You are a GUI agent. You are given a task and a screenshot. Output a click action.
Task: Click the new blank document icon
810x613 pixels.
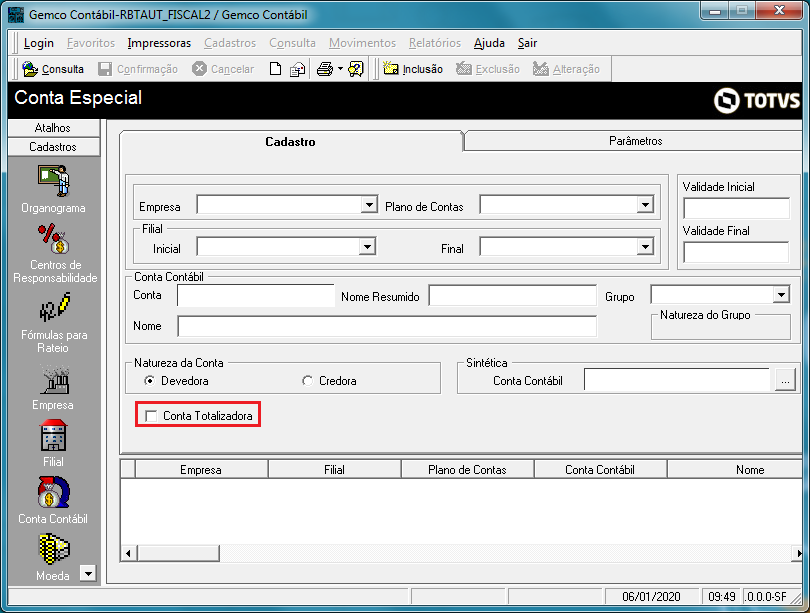pos(276,69)
